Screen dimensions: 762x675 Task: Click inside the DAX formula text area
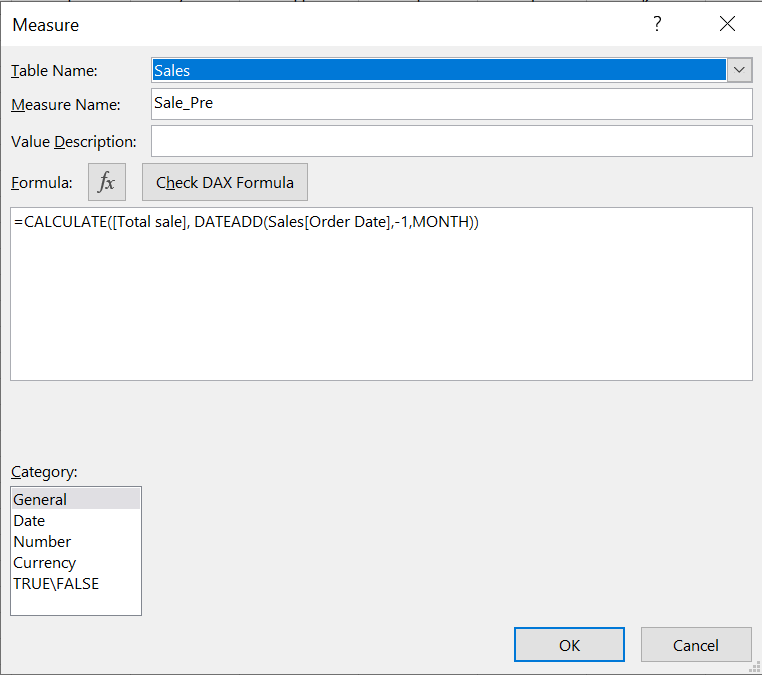coord(381,300)
